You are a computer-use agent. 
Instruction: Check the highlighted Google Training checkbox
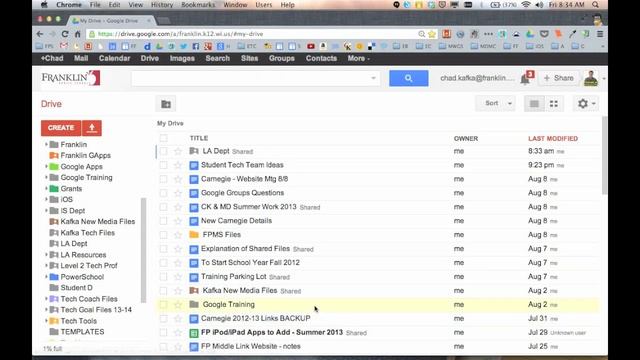(x=163, y=304)
